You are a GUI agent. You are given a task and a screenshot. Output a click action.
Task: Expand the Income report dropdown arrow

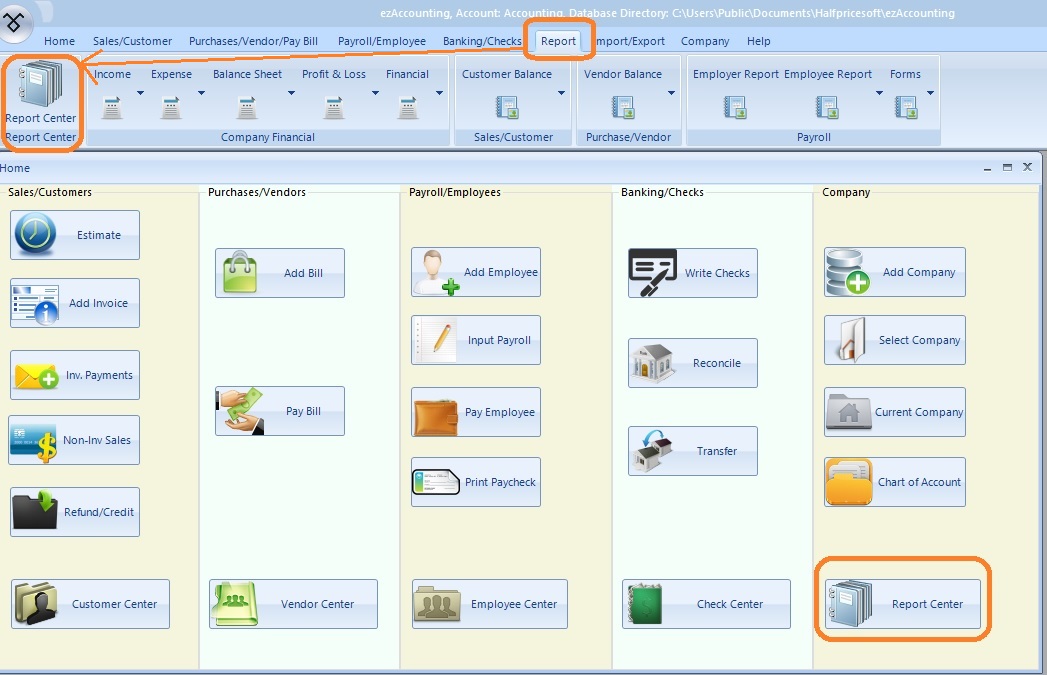tap(140, 94)
